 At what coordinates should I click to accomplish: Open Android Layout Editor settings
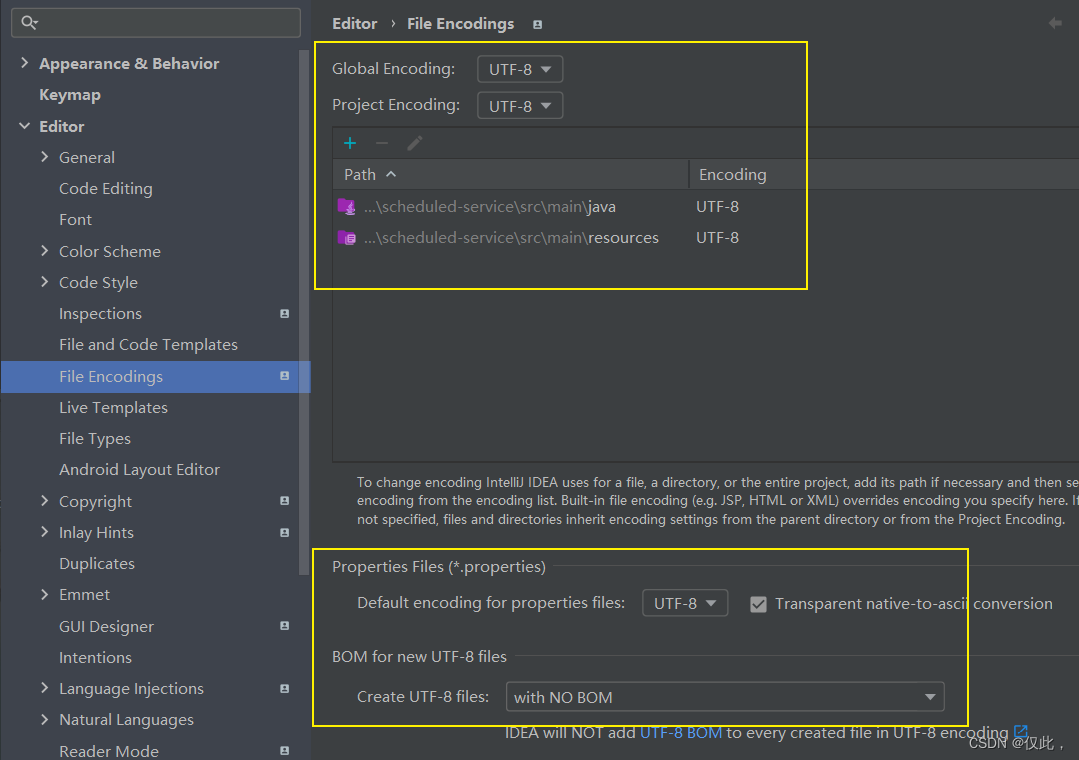pos(139,469)
